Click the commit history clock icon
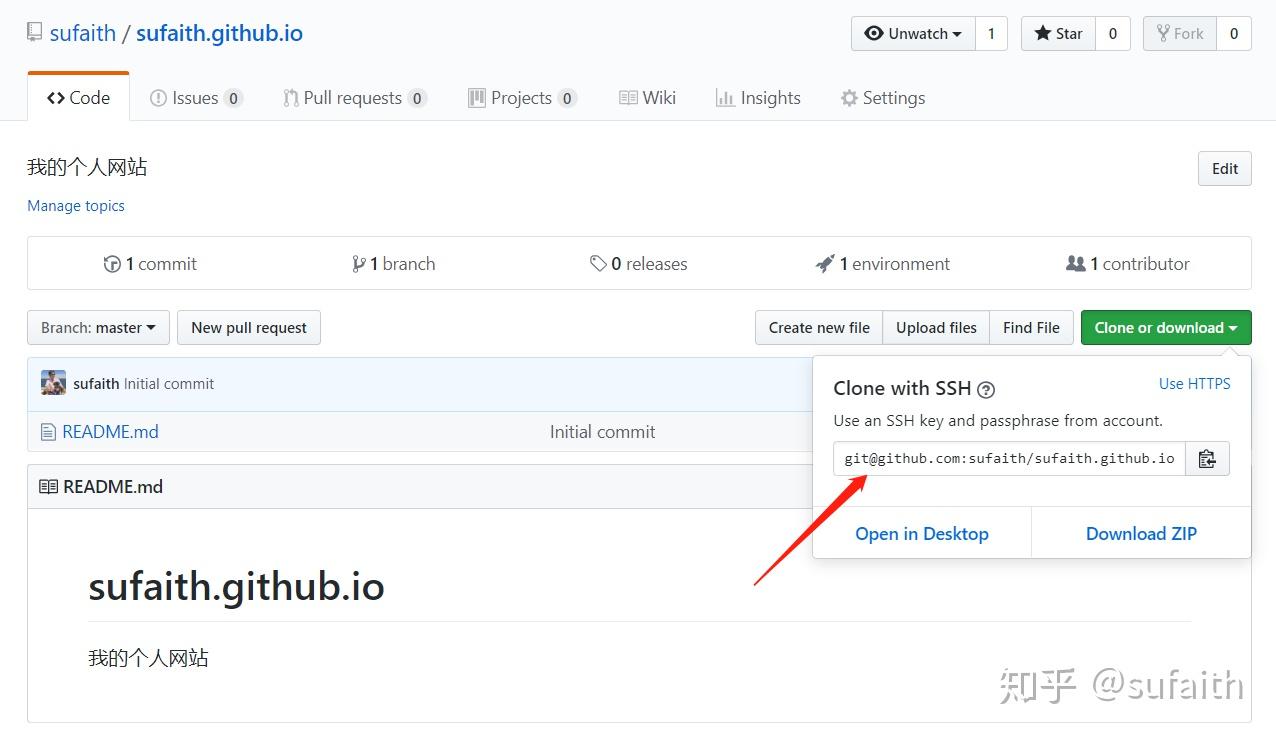Image resolution: width=1276 pixels, height=735 pixels. [x=112, y=264]
